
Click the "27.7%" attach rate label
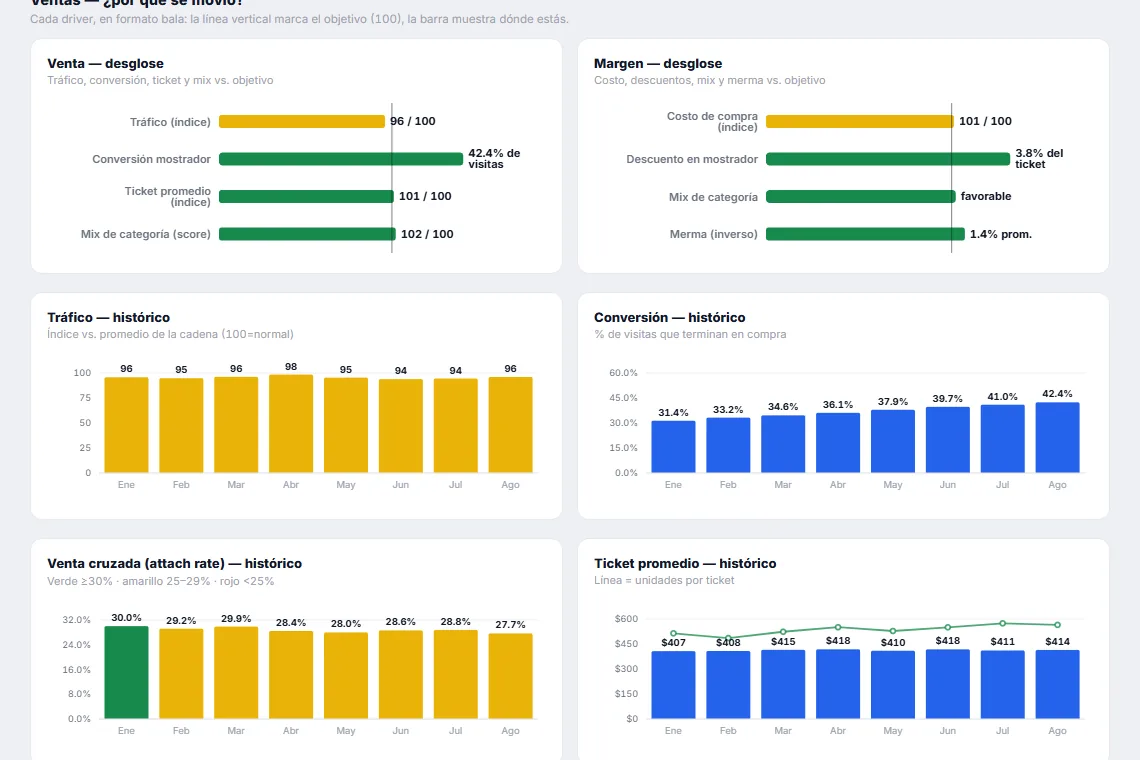click(510, 625)
